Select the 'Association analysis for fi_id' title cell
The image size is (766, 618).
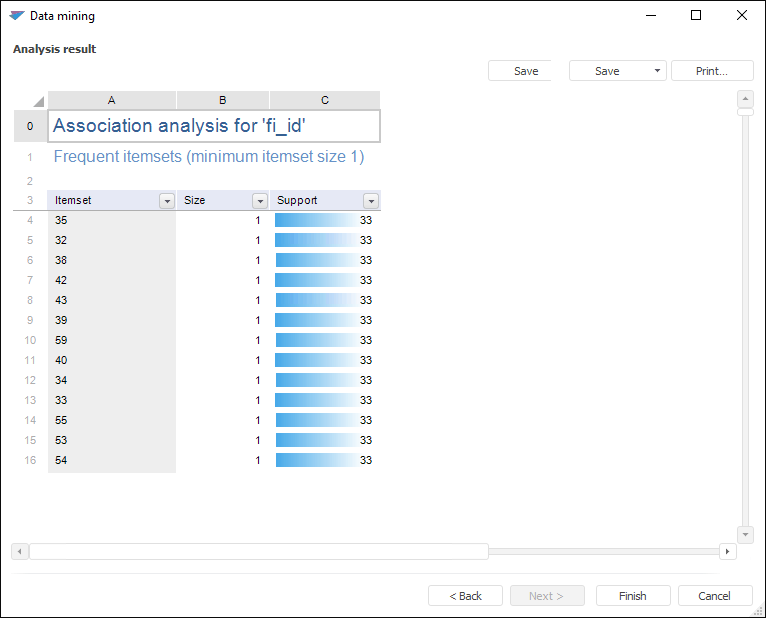pyautogui.click(x=213, y=126)
